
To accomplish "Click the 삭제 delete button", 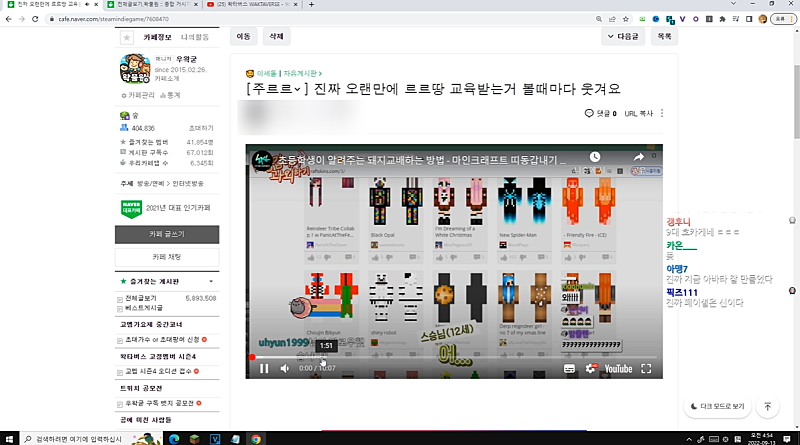I will (274, 36).
